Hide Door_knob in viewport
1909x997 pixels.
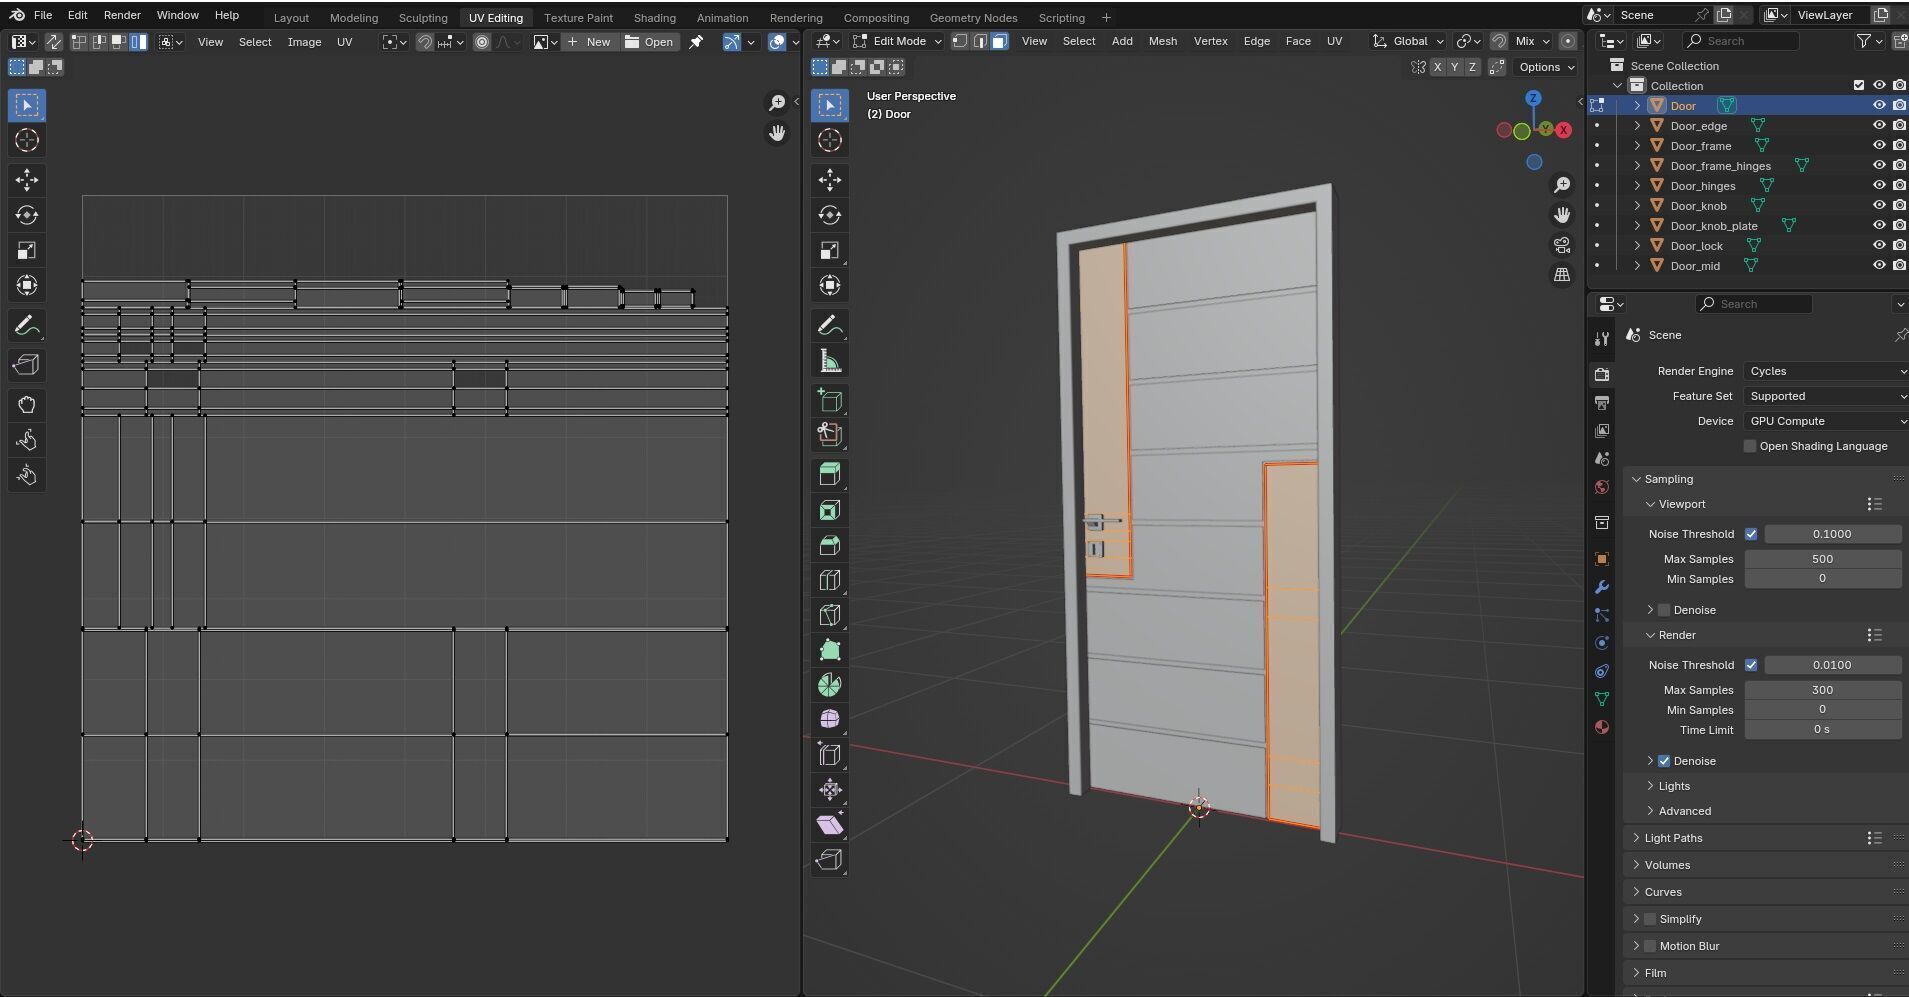point(1879,205)
